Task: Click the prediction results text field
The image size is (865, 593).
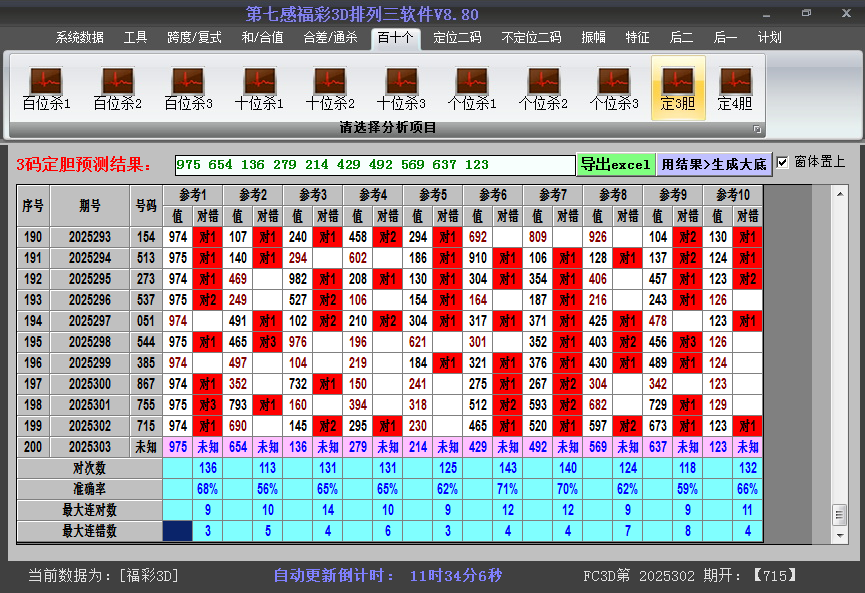Action: coord(374,165)
